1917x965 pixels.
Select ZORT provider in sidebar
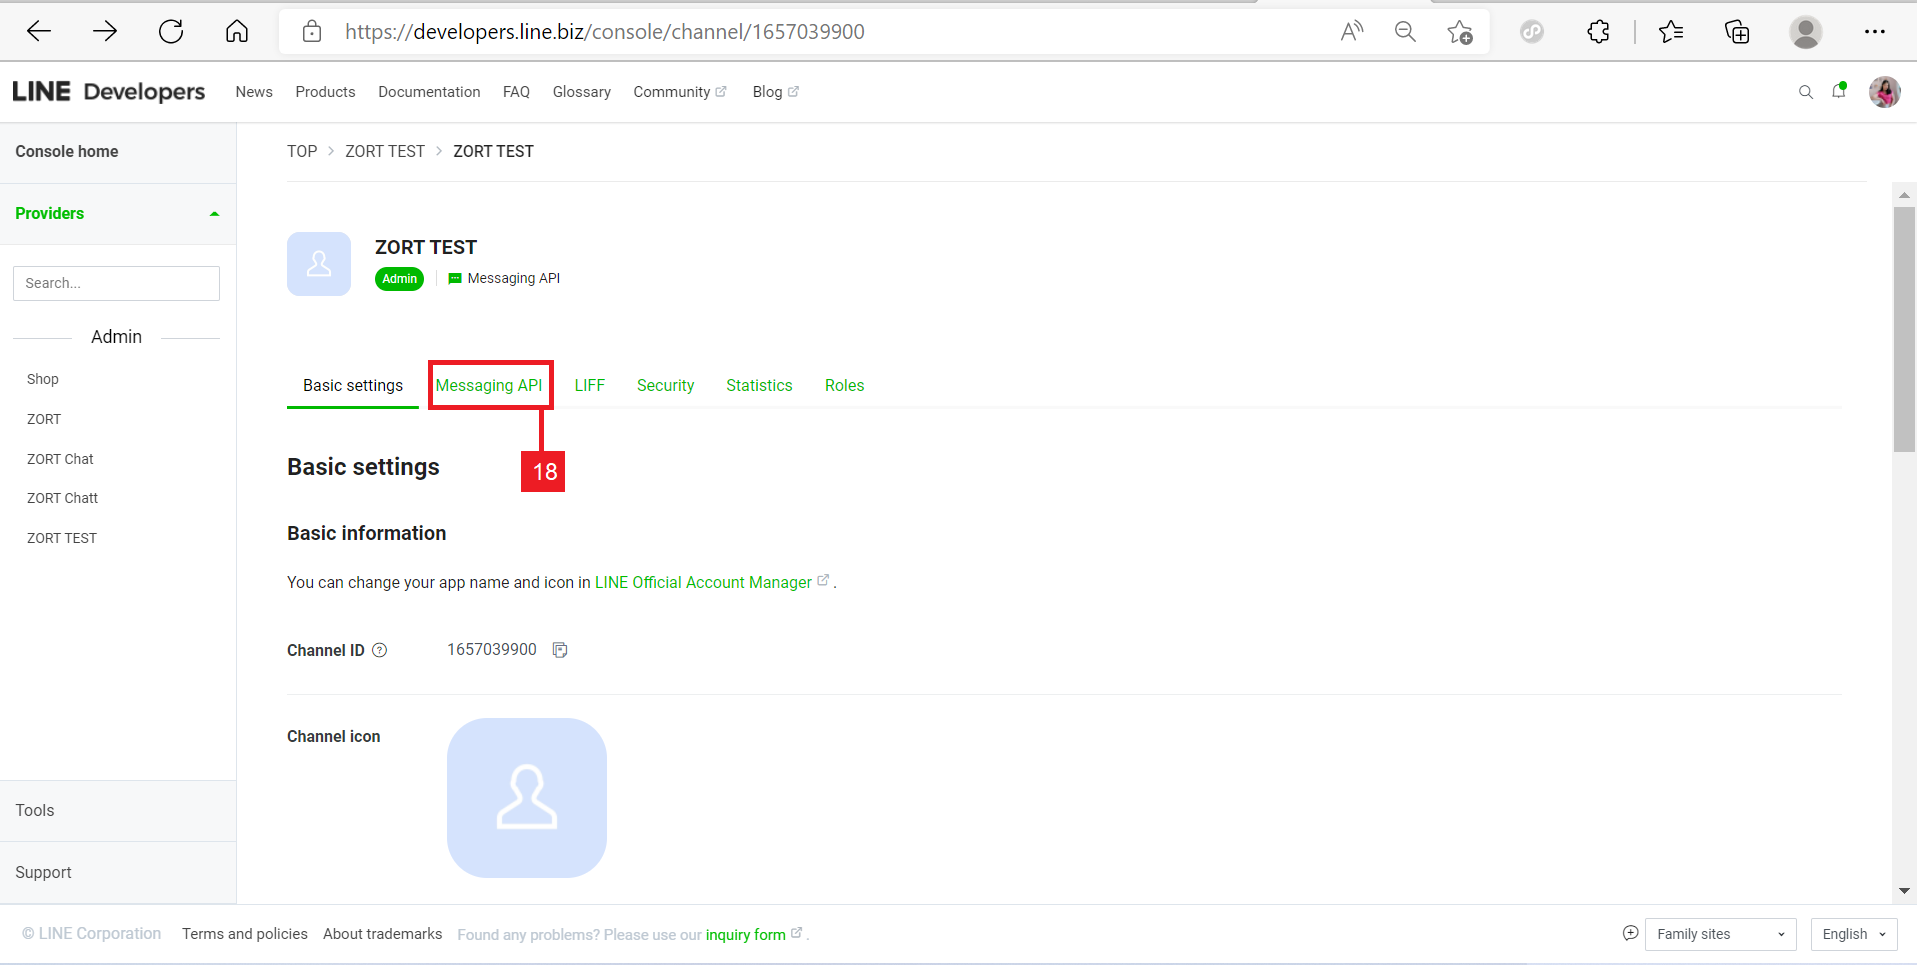44,419
